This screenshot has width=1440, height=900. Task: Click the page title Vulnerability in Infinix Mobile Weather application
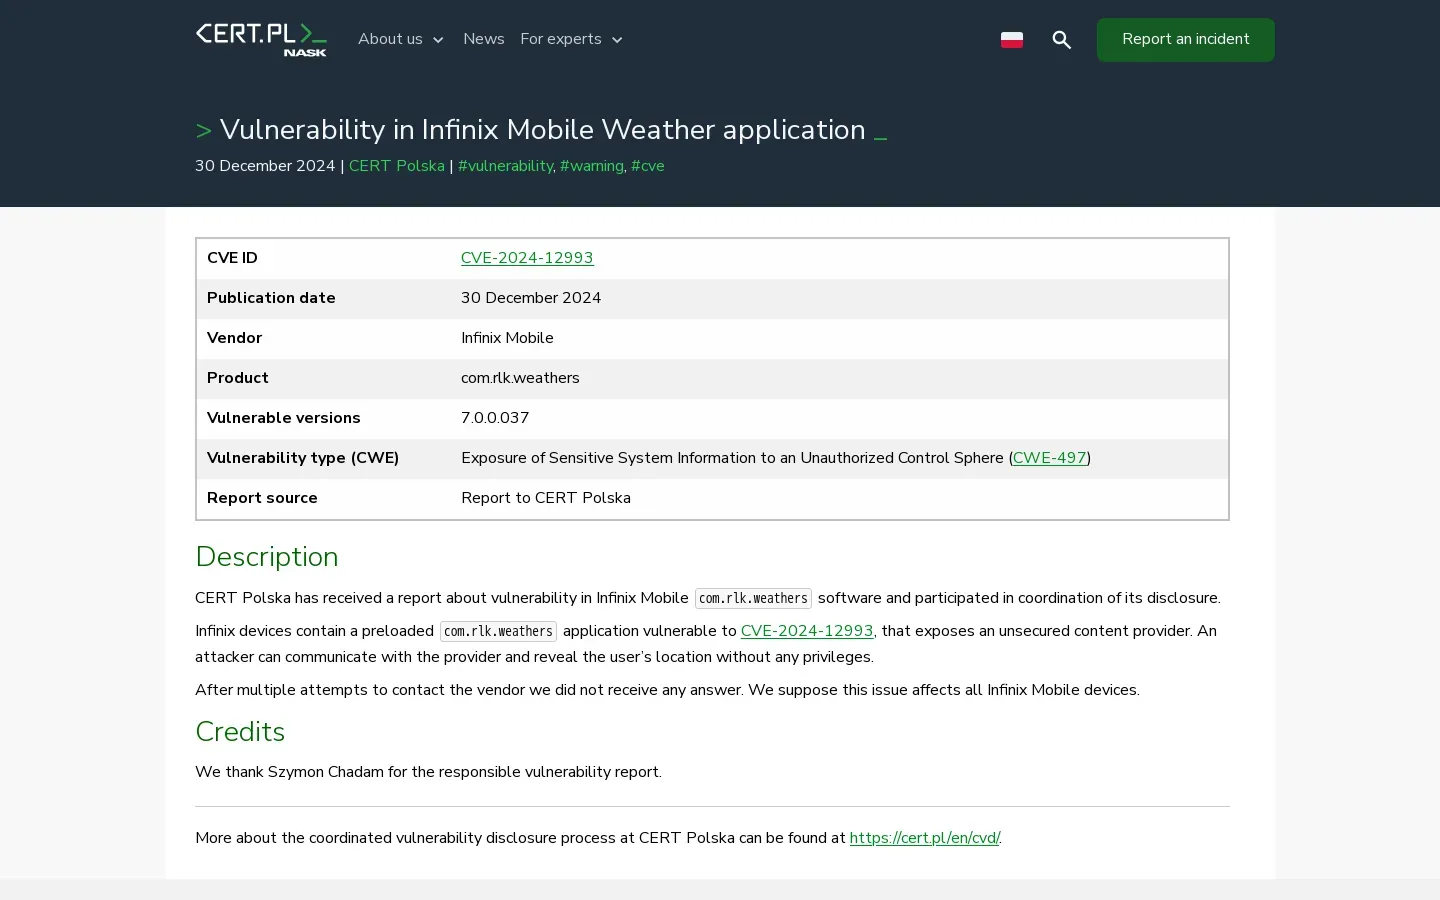click(543, 130)
